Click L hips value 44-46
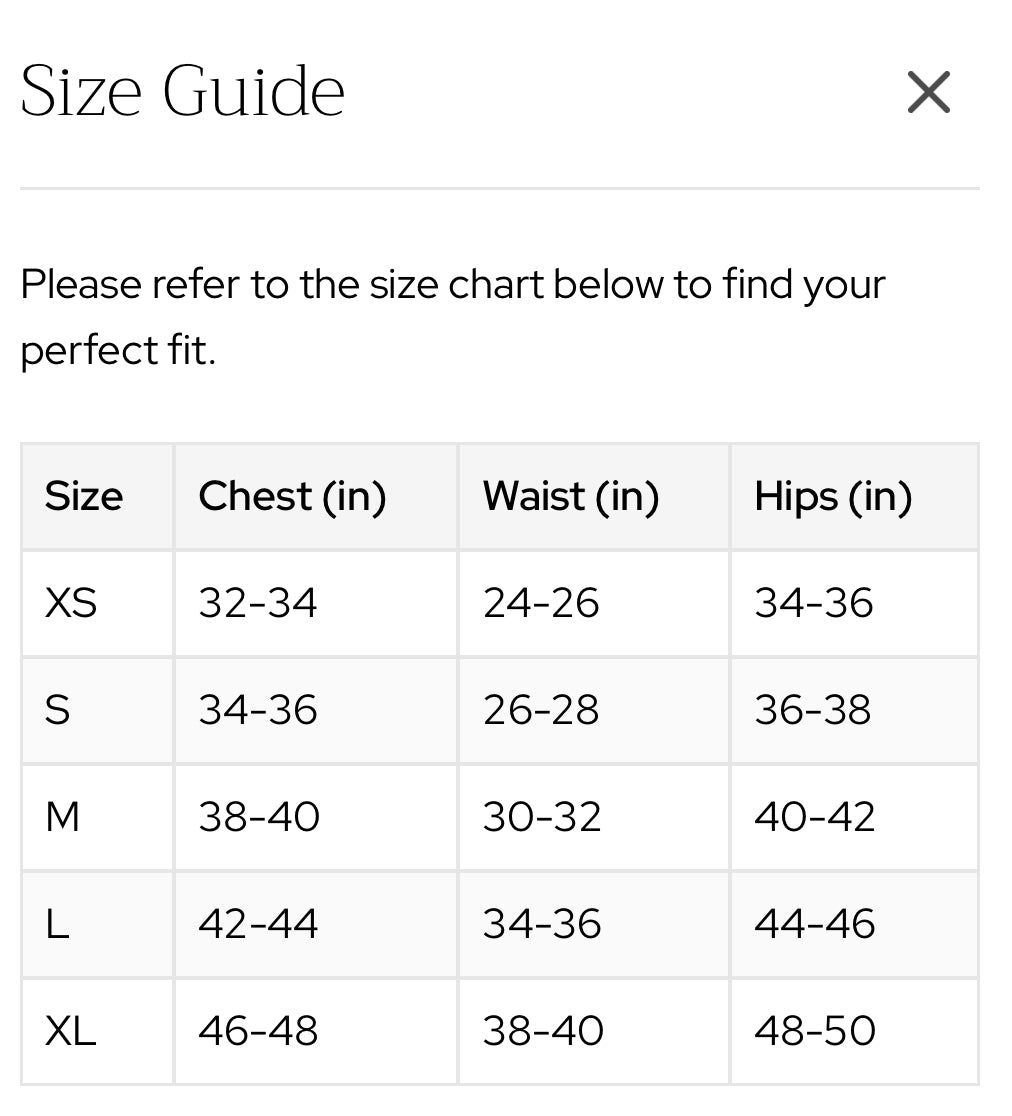Viewport: 1012px width, 1116px height. click(814, 924)
